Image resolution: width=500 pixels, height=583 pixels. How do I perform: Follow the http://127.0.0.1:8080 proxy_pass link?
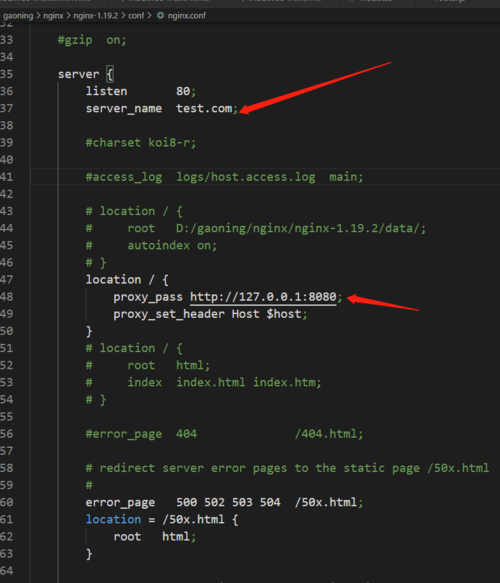(x=263, y=297)
